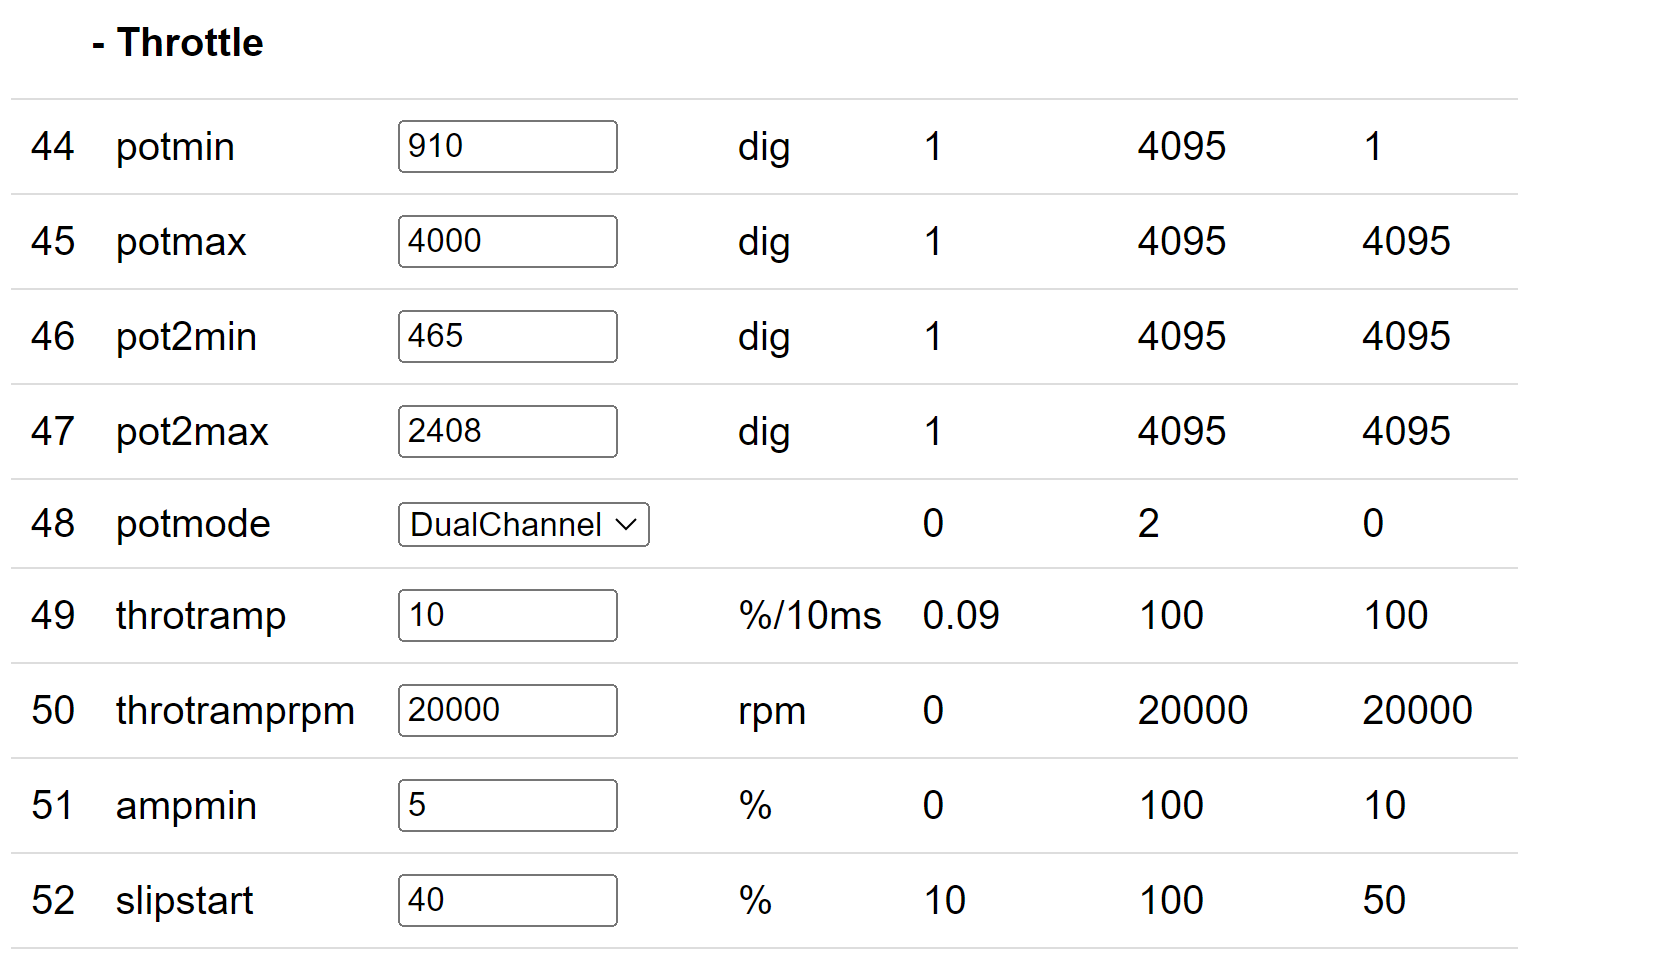Viewport: 1661px width, 972px height.
Task: Click the slipstart value field
Action: (508, 901)
